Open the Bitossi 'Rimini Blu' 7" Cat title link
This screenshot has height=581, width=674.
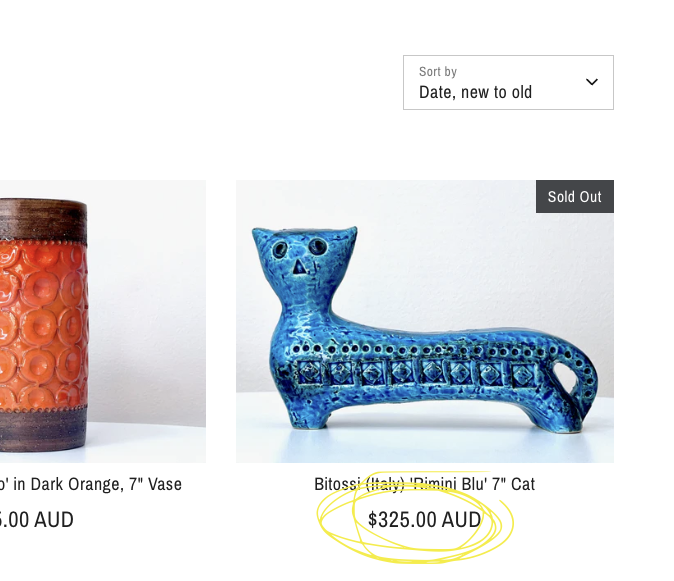(424, 484)
